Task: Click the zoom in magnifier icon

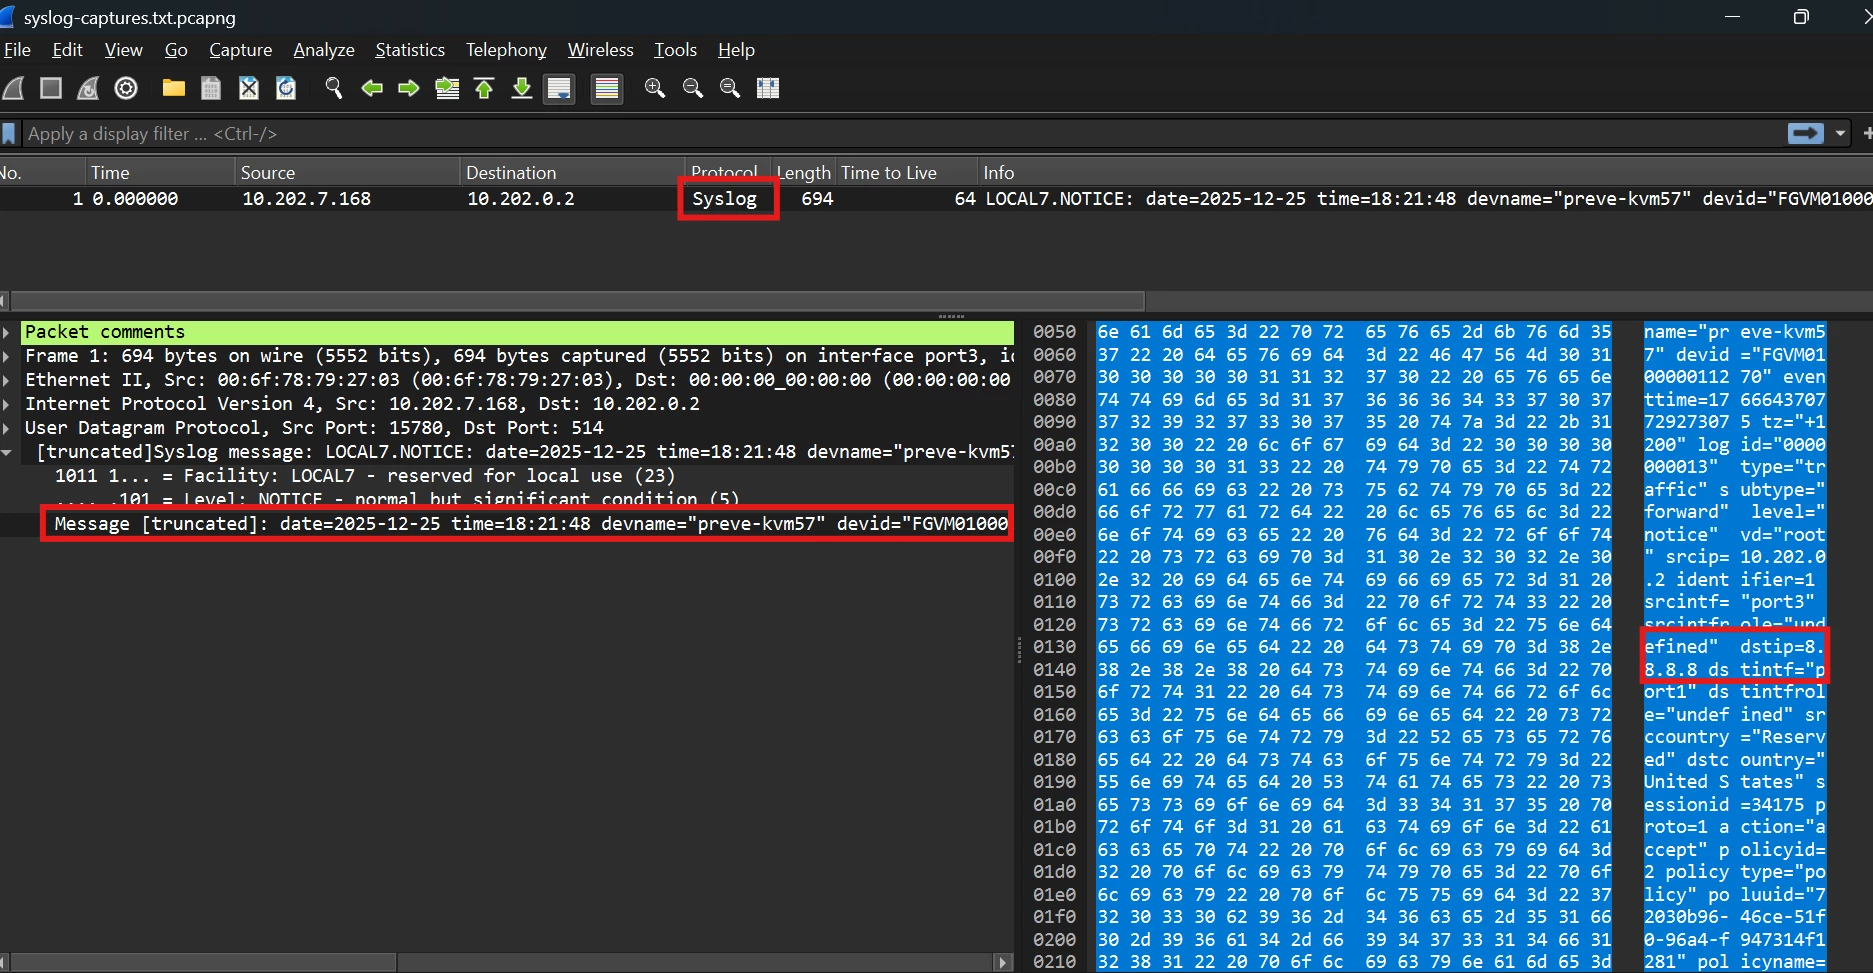Action: (x=655, y=88)
